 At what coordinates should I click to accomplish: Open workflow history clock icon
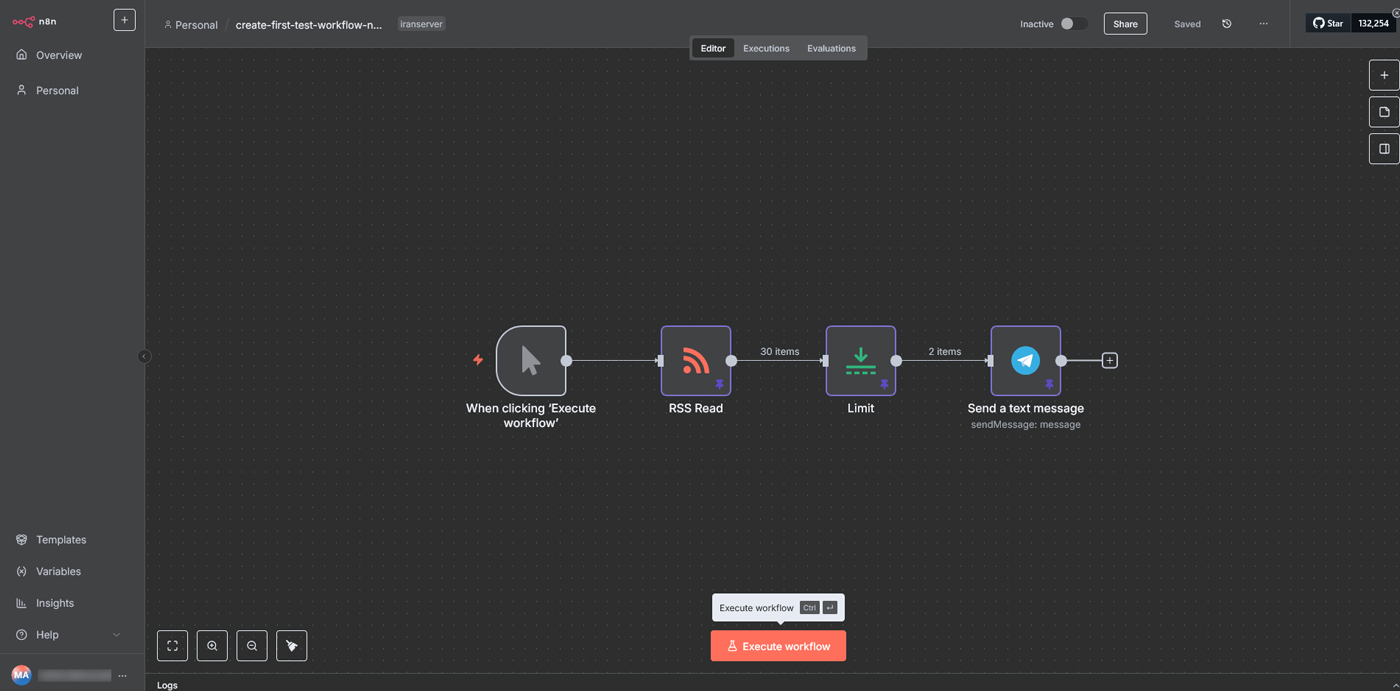1227,24
